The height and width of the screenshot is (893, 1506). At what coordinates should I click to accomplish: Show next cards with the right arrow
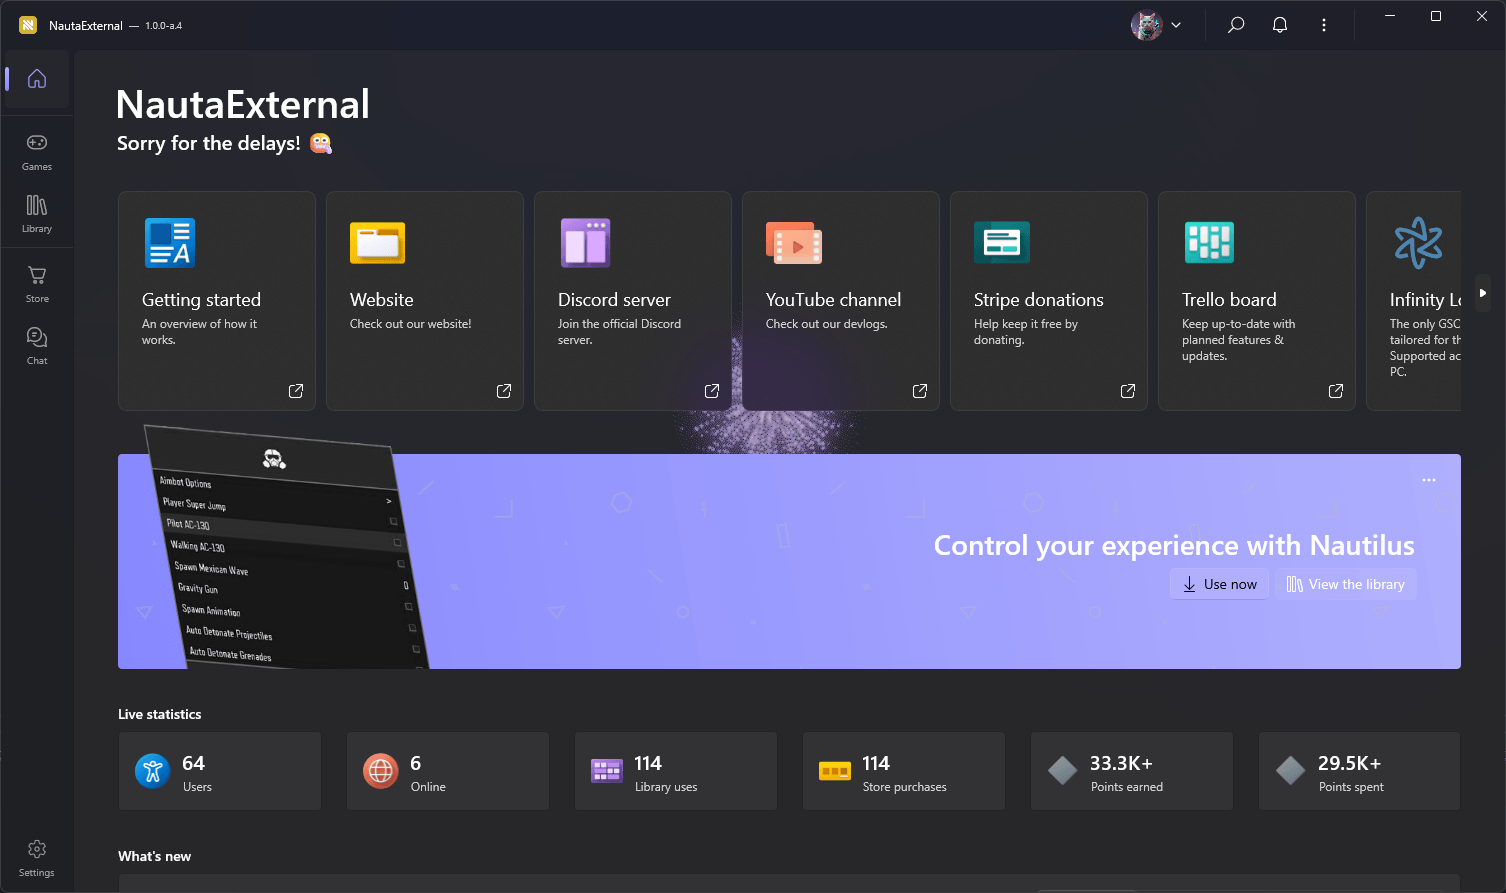tap(1483, 293)
